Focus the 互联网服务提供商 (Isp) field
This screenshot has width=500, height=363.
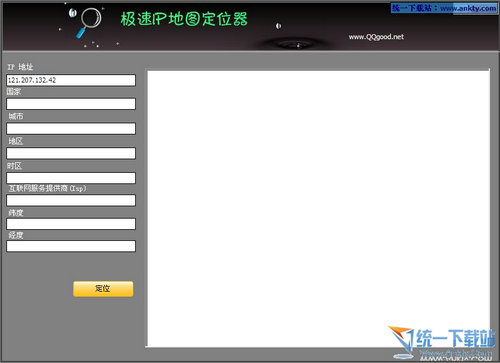tap(71, 200)
